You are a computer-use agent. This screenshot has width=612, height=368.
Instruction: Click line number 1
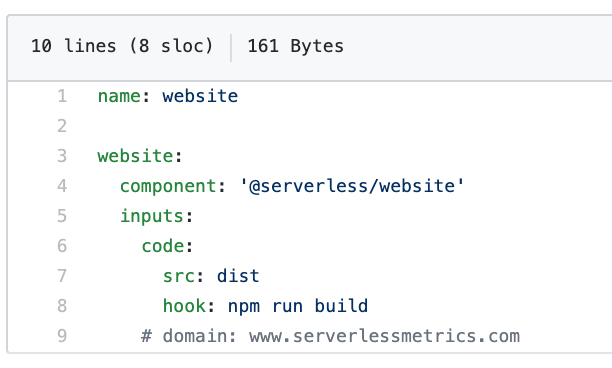(x=62, y=96)
